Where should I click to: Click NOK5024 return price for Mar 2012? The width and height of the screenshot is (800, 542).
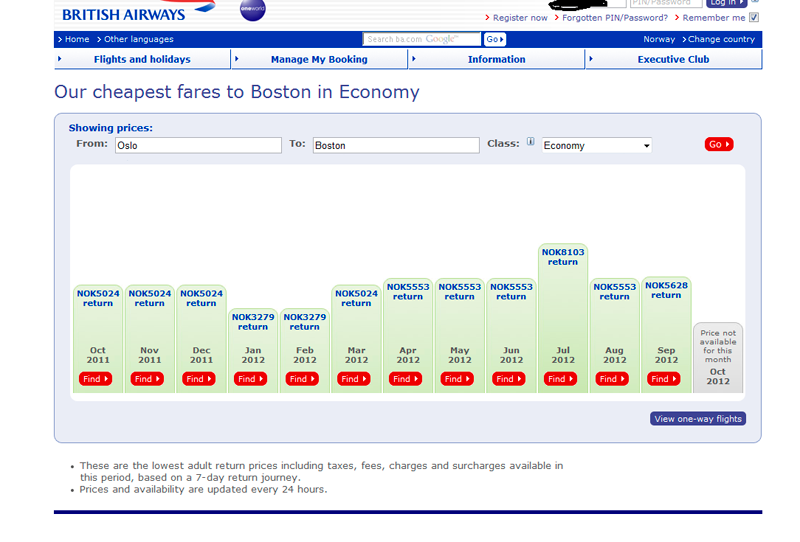click(x=356, y=298)
